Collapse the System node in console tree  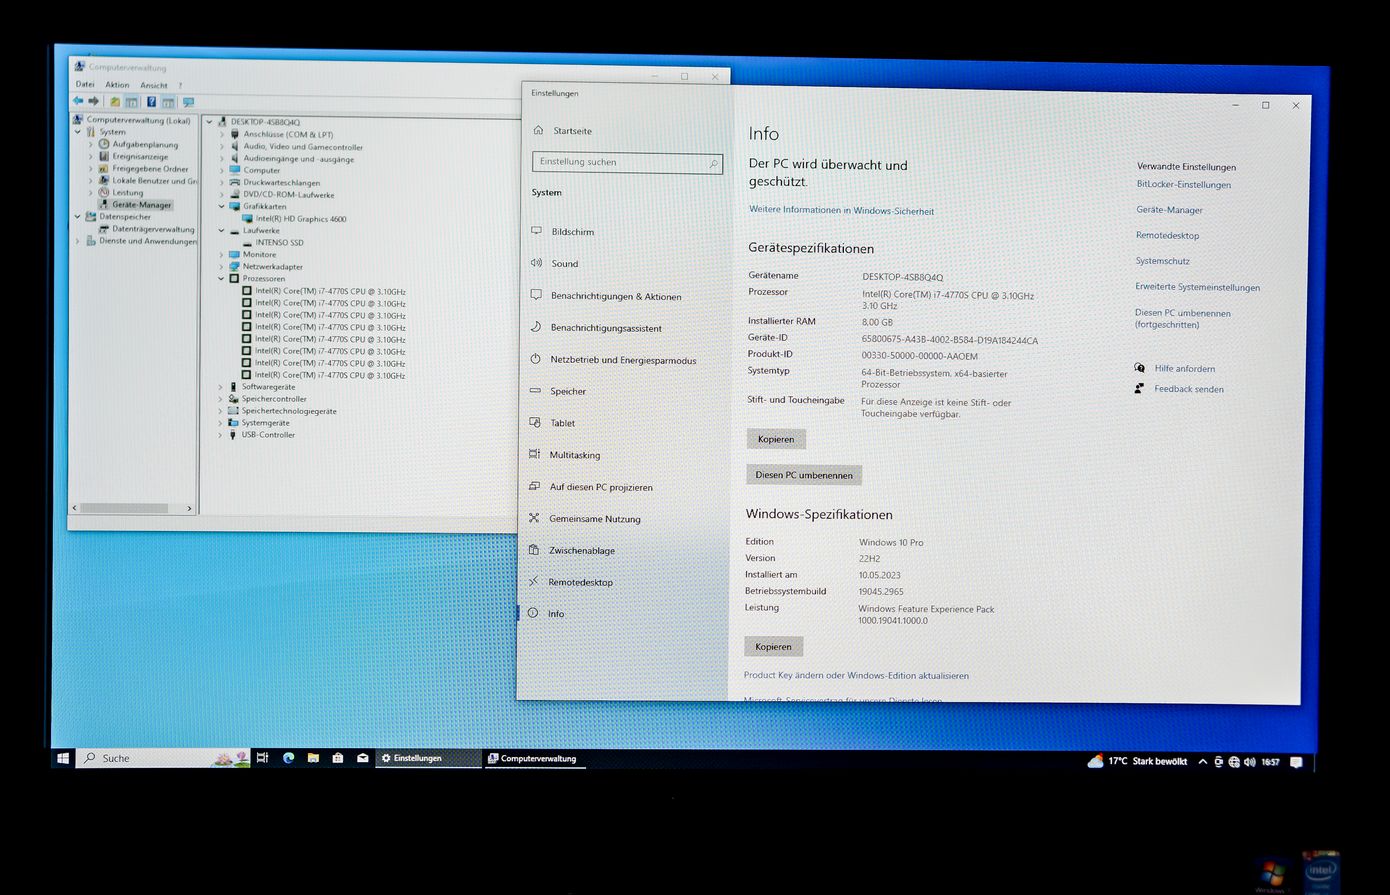point(78,131)
